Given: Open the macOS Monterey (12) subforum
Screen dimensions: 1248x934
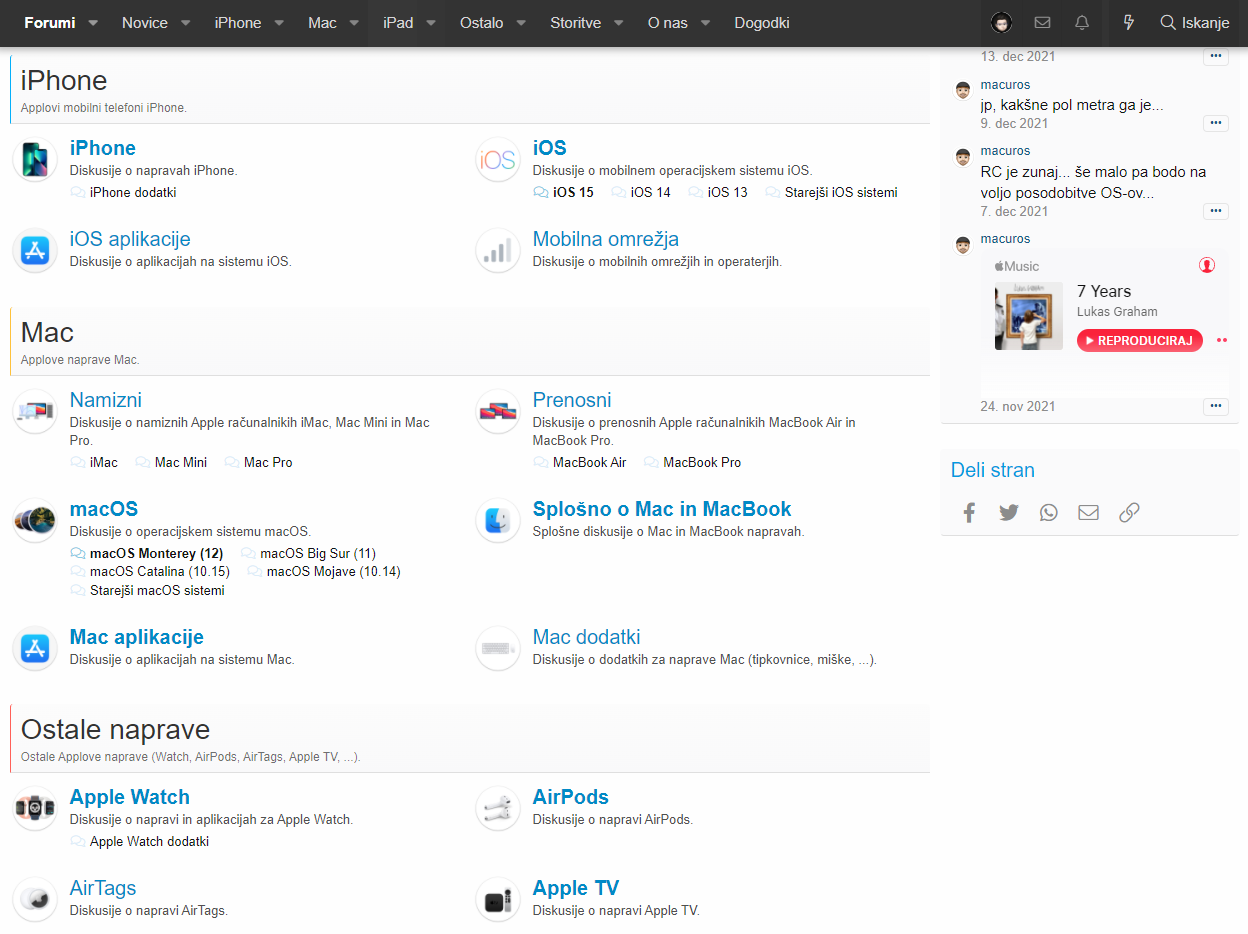Looking at the screenshot, I should (156, 553).
